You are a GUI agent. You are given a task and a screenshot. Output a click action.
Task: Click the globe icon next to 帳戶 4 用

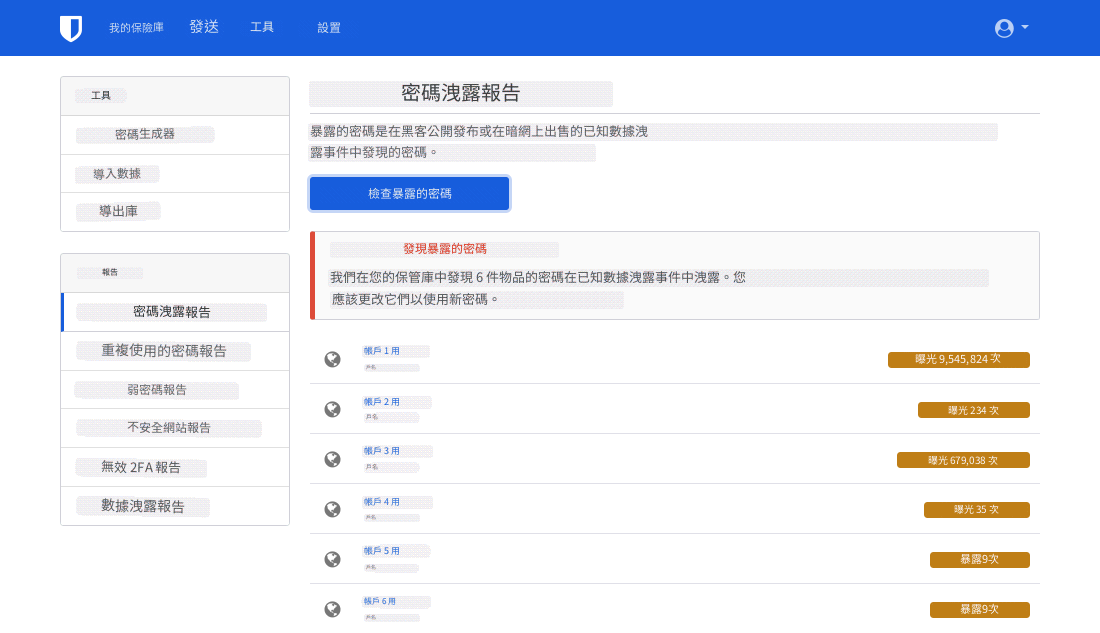[x=332, y=508]
